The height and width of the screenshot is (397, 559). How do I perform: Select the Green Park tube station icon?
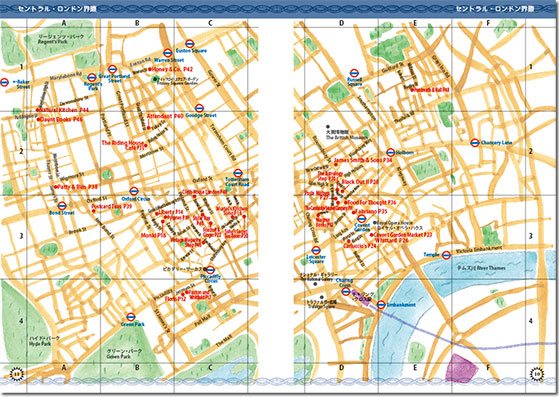point(130,316)
